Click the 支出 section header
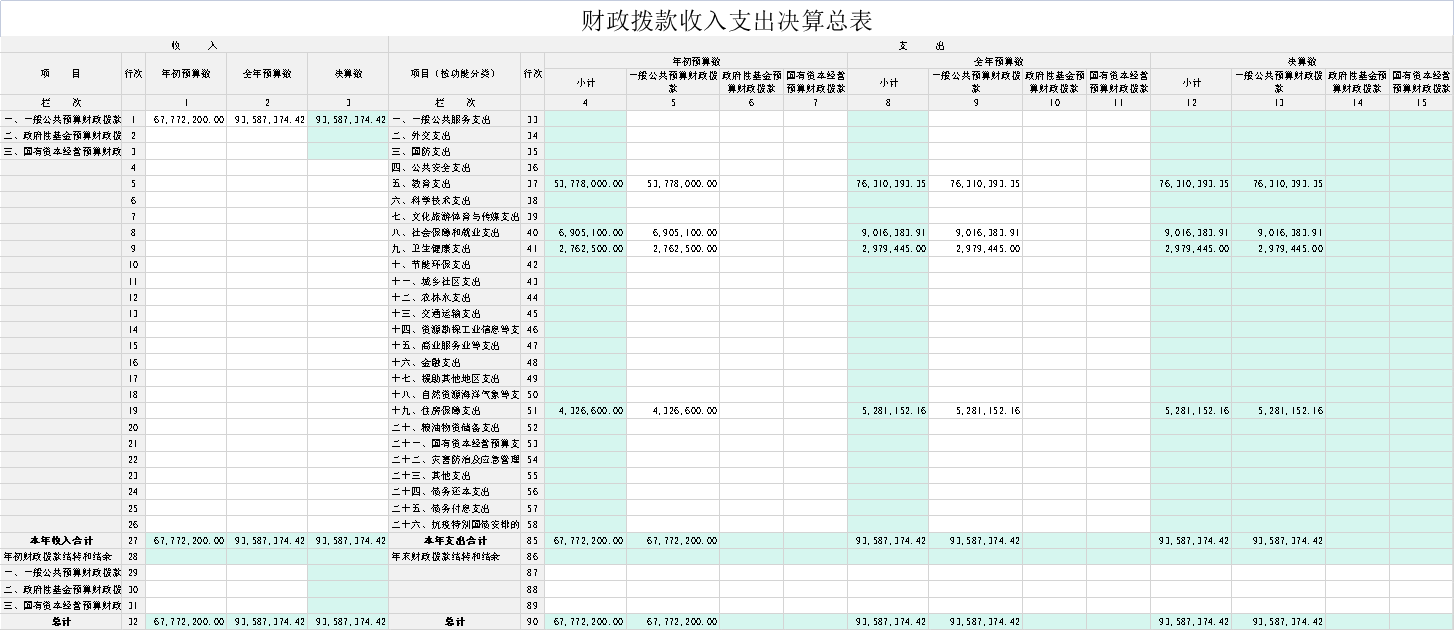Screen dimensions: 1455x631 tap(920, 45)
